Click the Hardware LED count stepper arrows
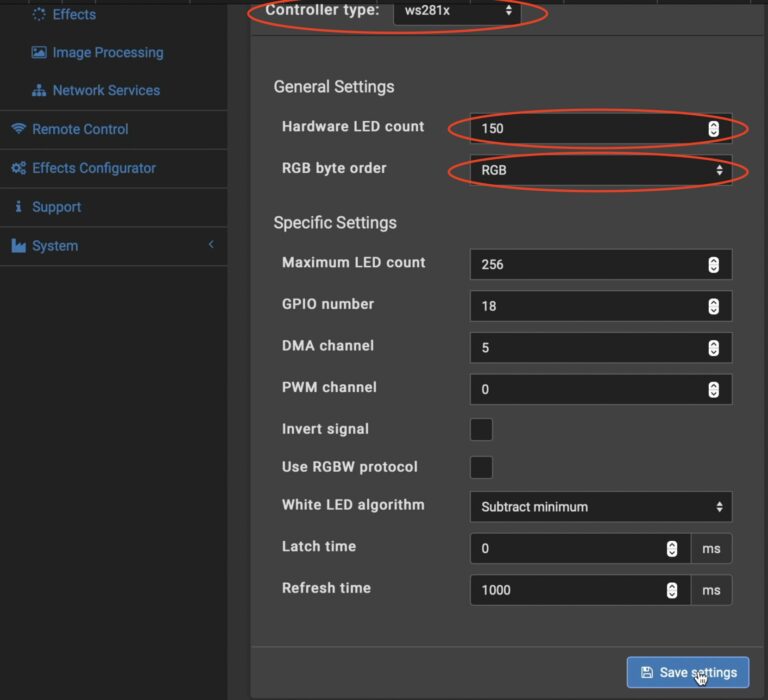Screen dimensions: 768x700 pos(713,128)
